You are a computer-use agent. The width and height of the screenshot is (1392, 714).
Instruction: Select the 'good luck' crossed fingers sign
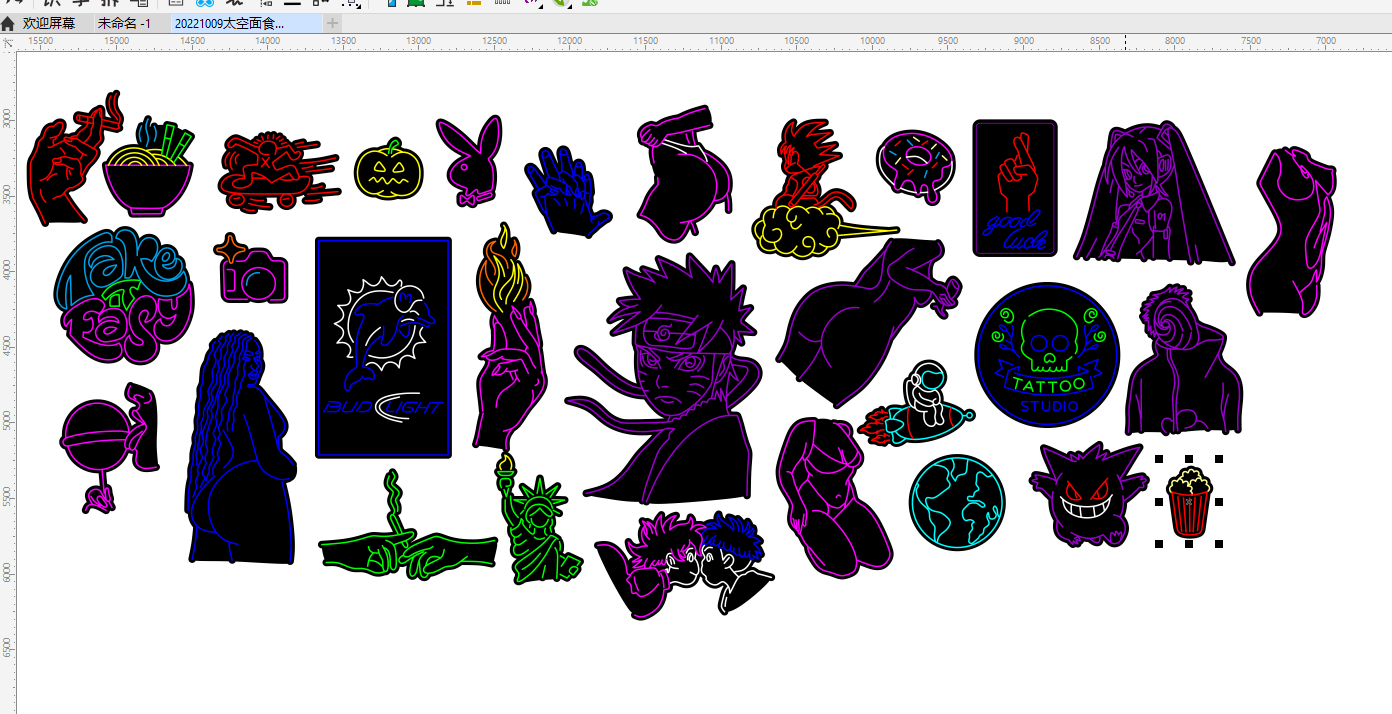(x=1015, y=189)
